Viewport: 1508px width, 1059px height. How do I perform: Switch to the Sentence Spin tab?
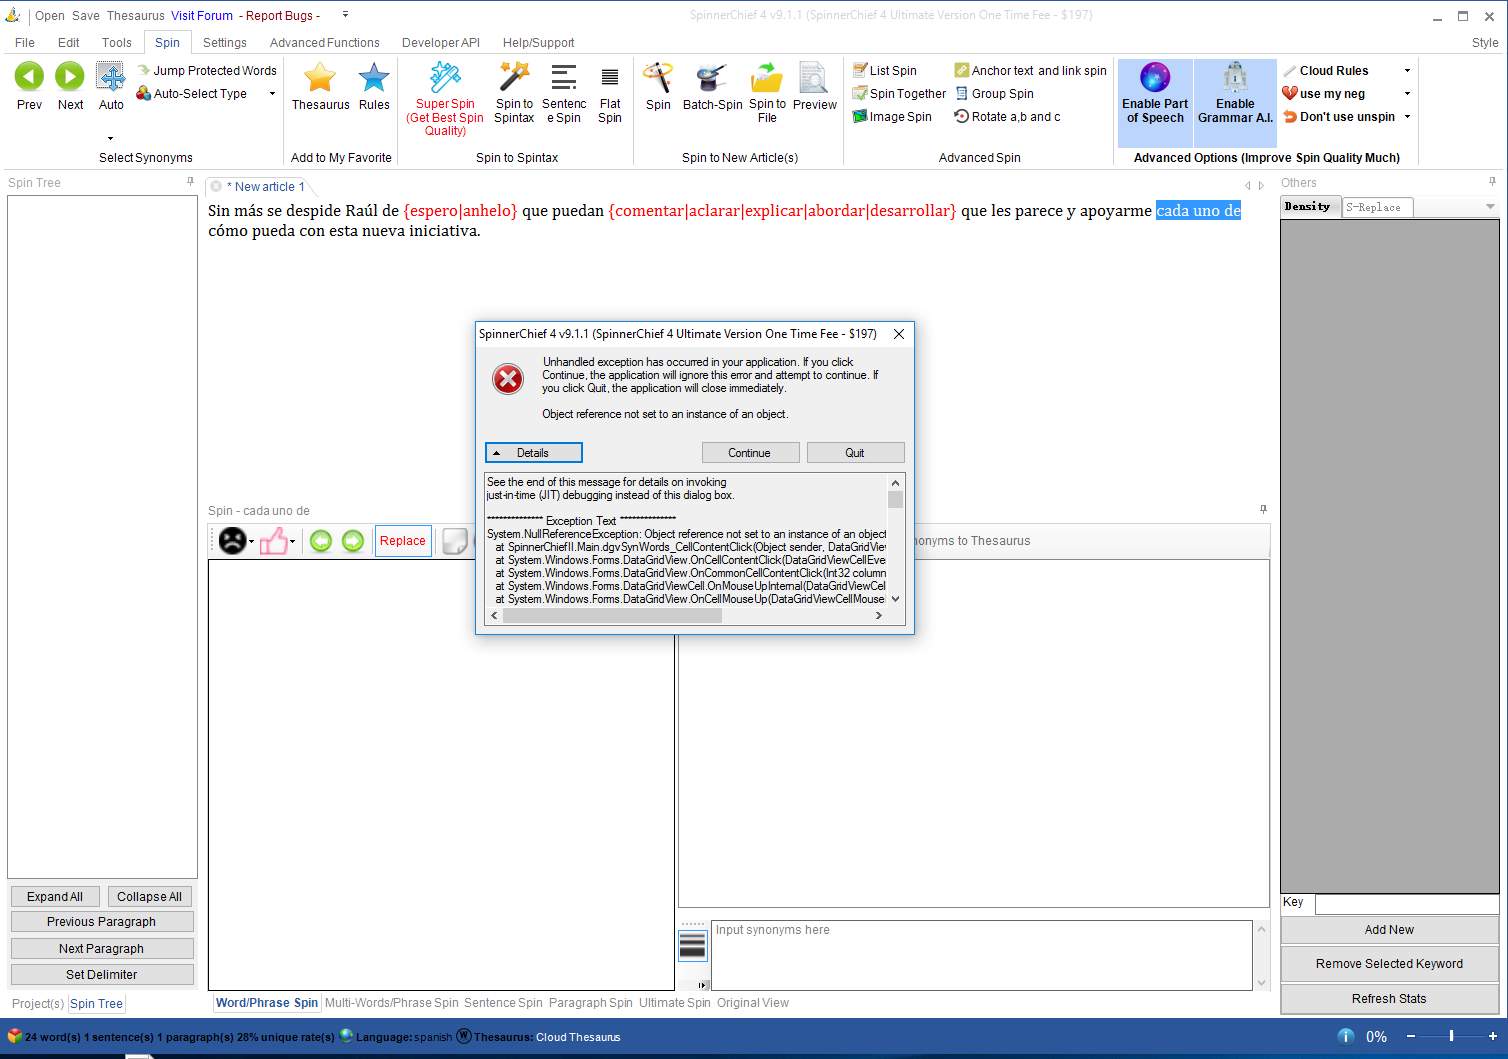pos(503,1003)
